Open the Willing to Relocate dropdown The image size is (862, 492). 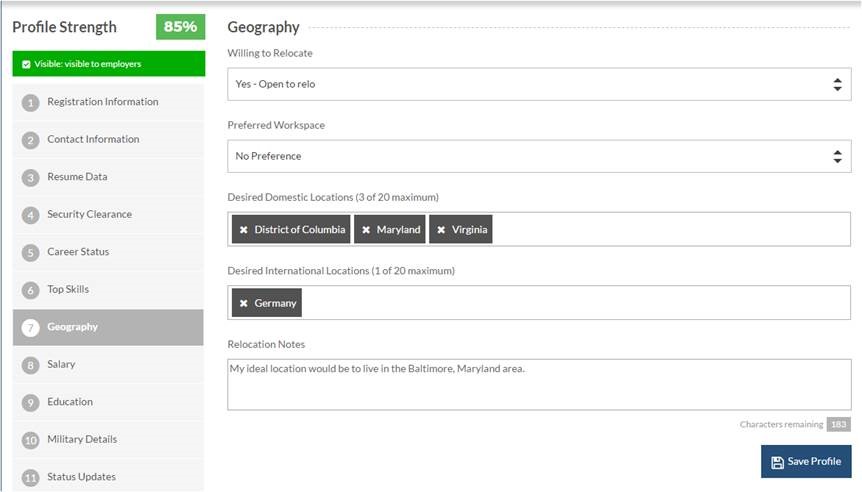click(539, 84)
